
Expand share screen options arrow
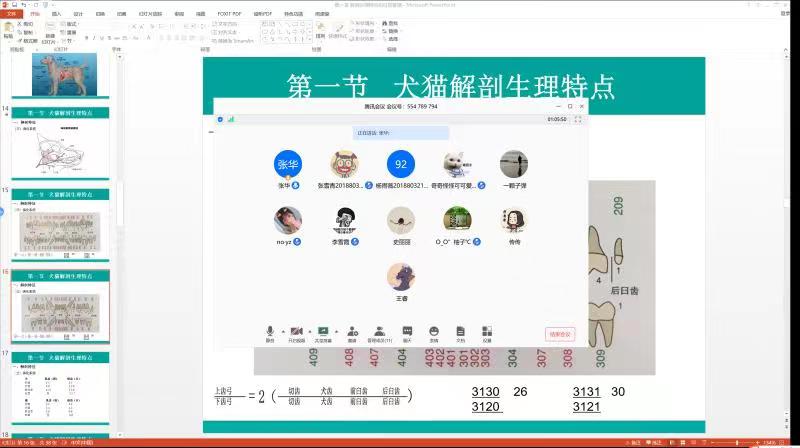point(337,330)
